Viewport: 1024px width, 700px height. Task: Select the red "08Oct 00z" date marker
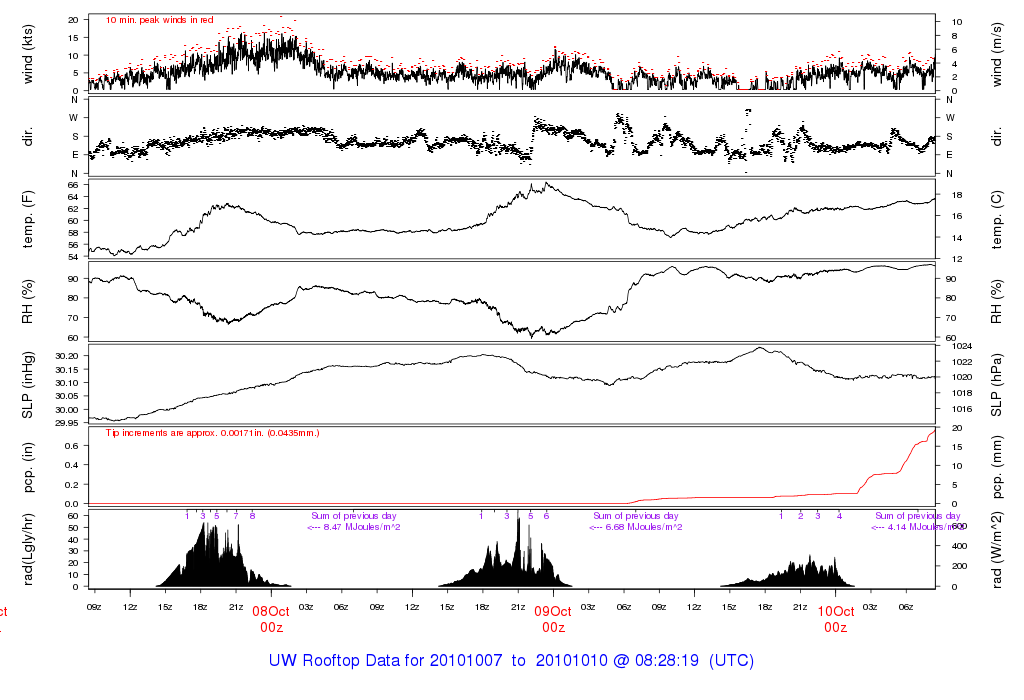(x=271, y=619)
